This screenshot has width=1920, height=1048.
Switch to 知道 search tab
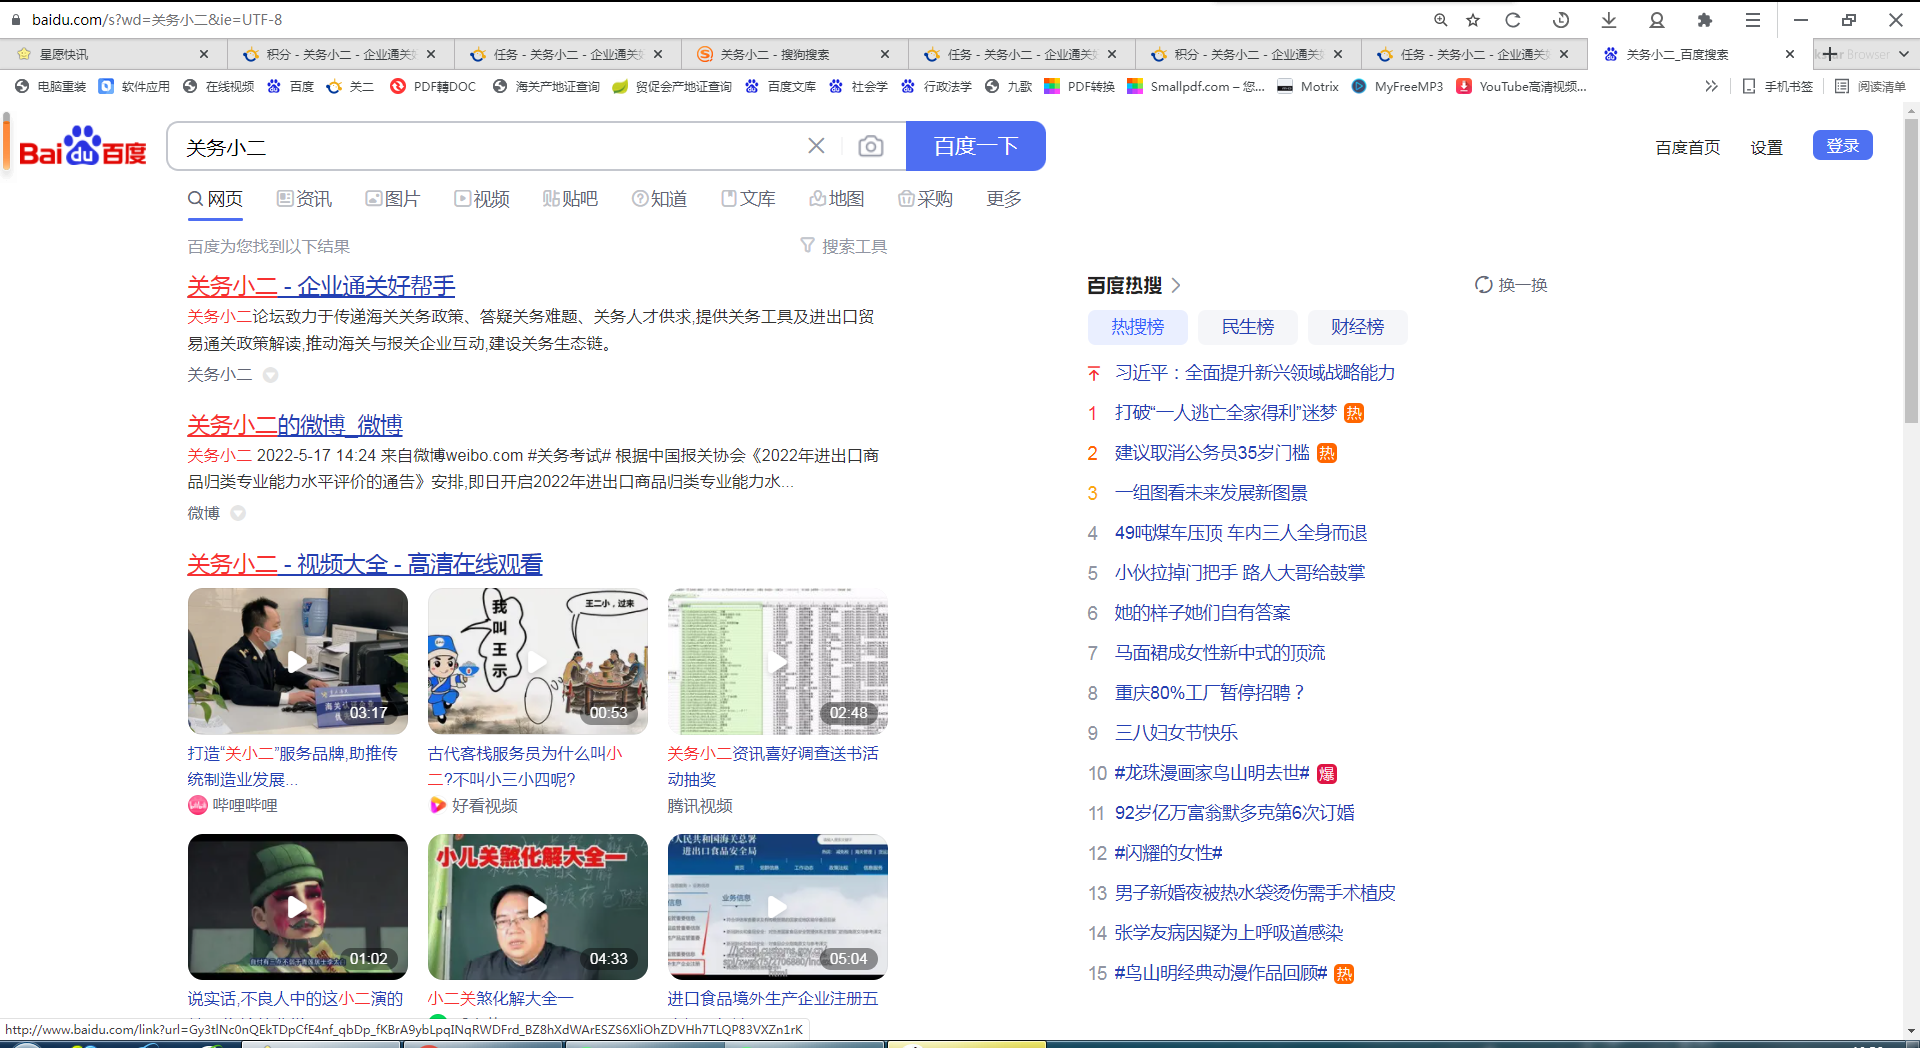[659, 199]
